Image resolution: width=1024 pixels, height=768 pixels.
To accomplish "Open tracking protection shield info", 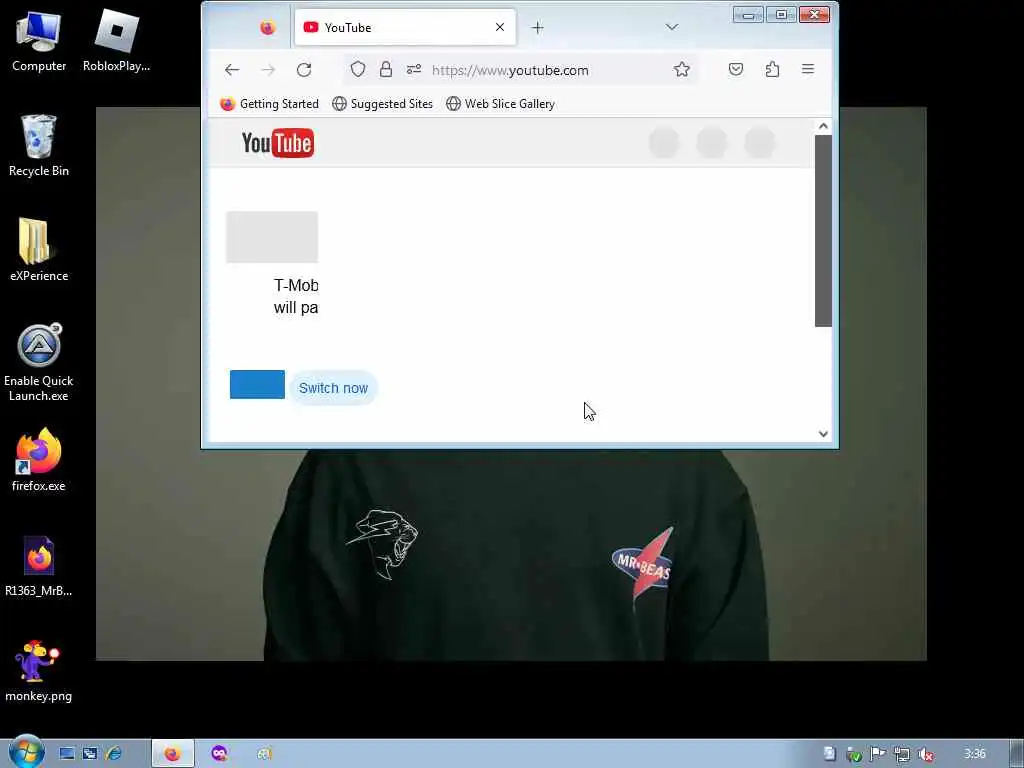I will [x=358, y=69].
